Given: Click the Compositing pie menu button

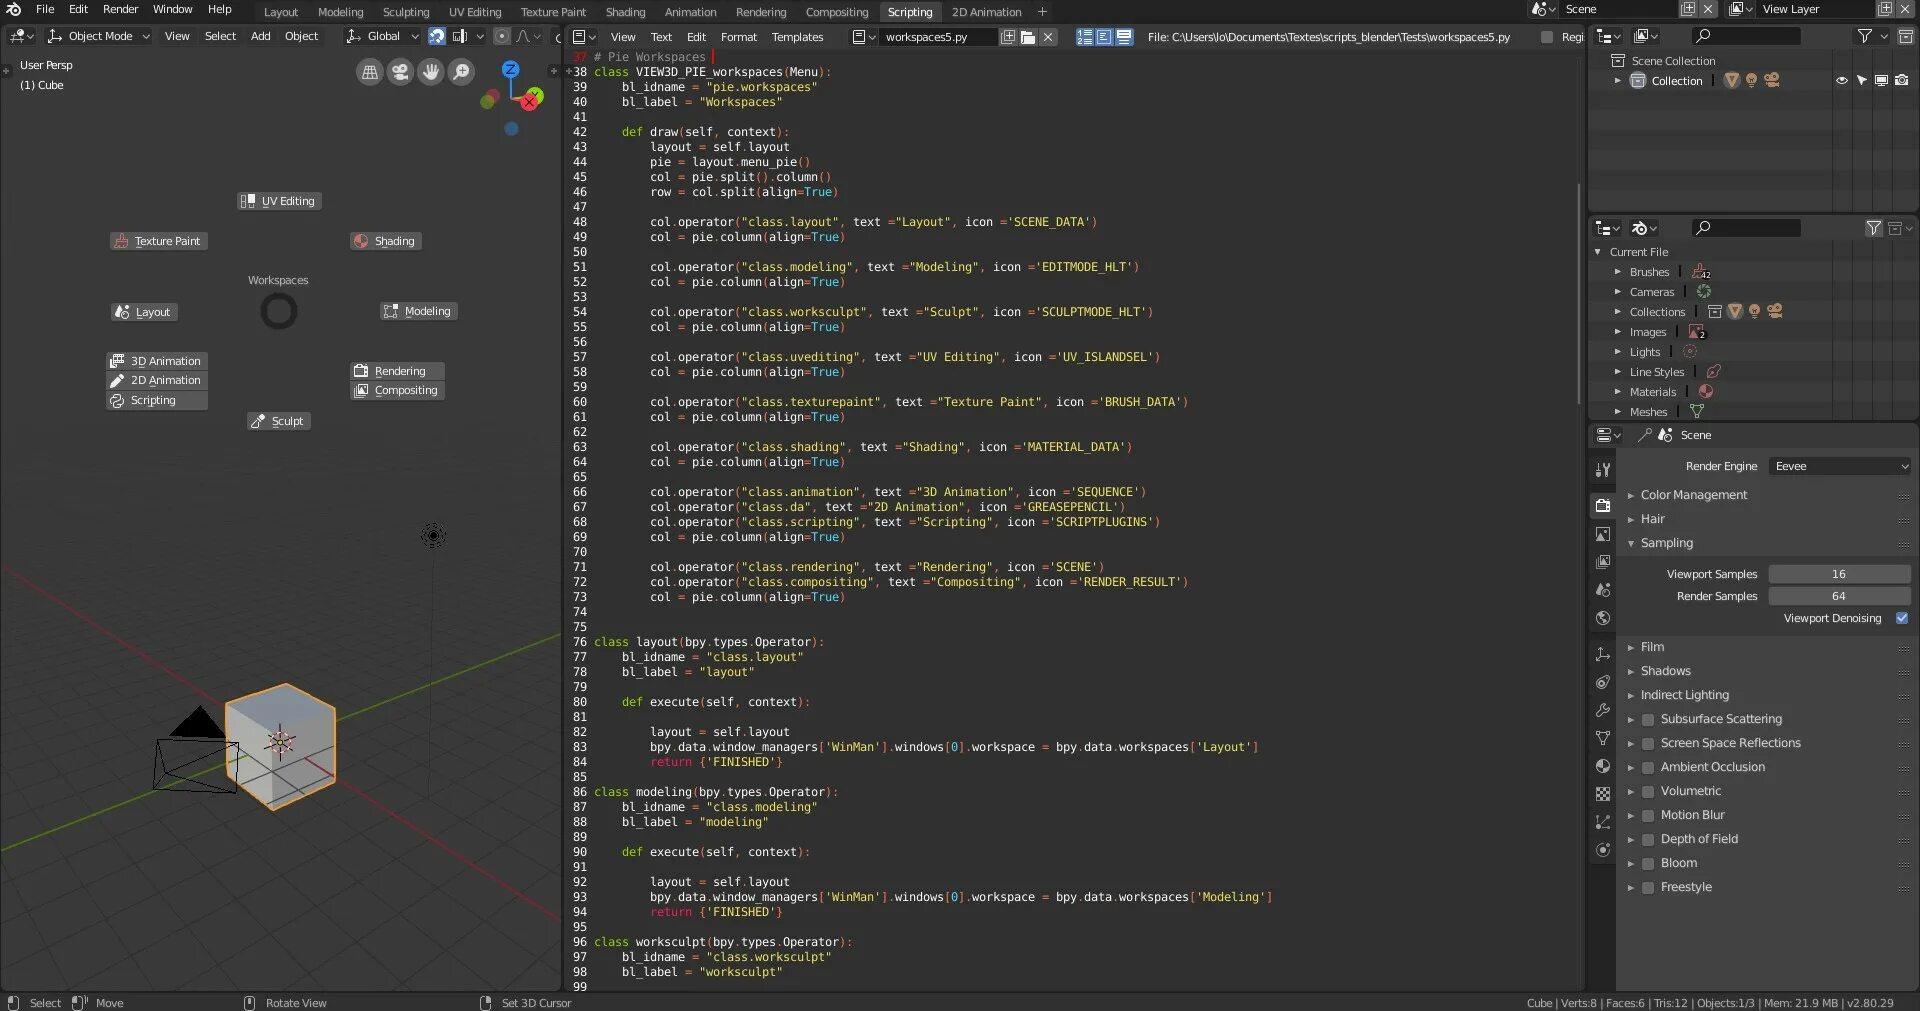Looking at the screenshot, I should click(397, 390).
